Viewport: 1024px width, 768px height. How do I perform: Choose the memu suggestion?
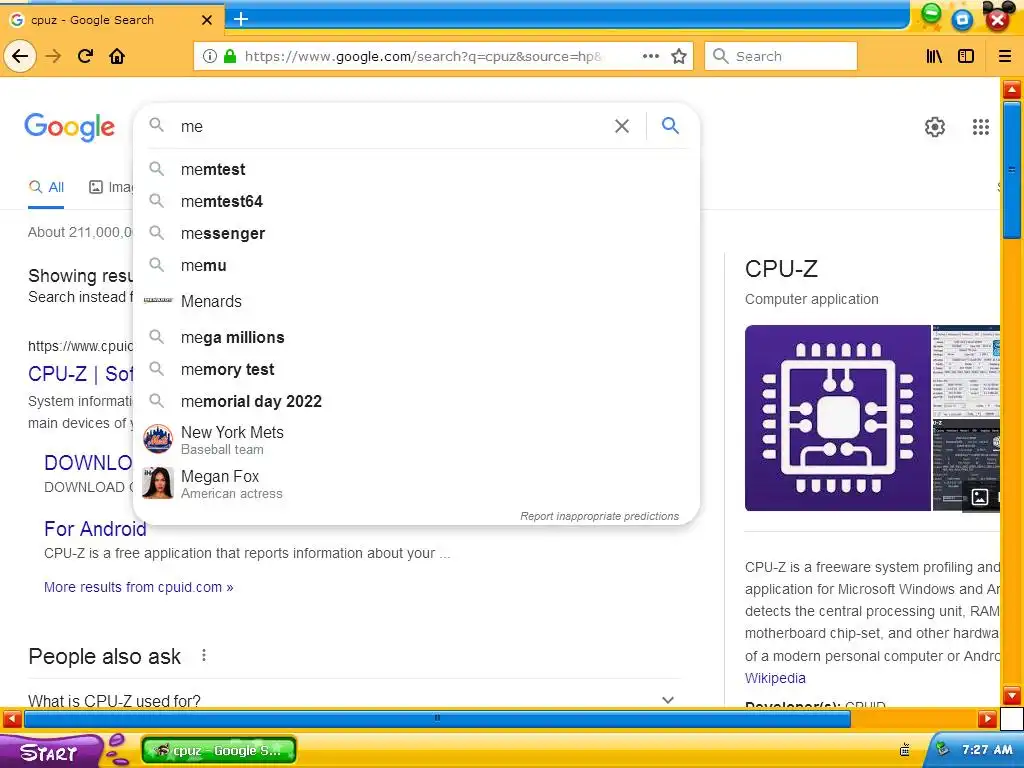coord(416,265)
